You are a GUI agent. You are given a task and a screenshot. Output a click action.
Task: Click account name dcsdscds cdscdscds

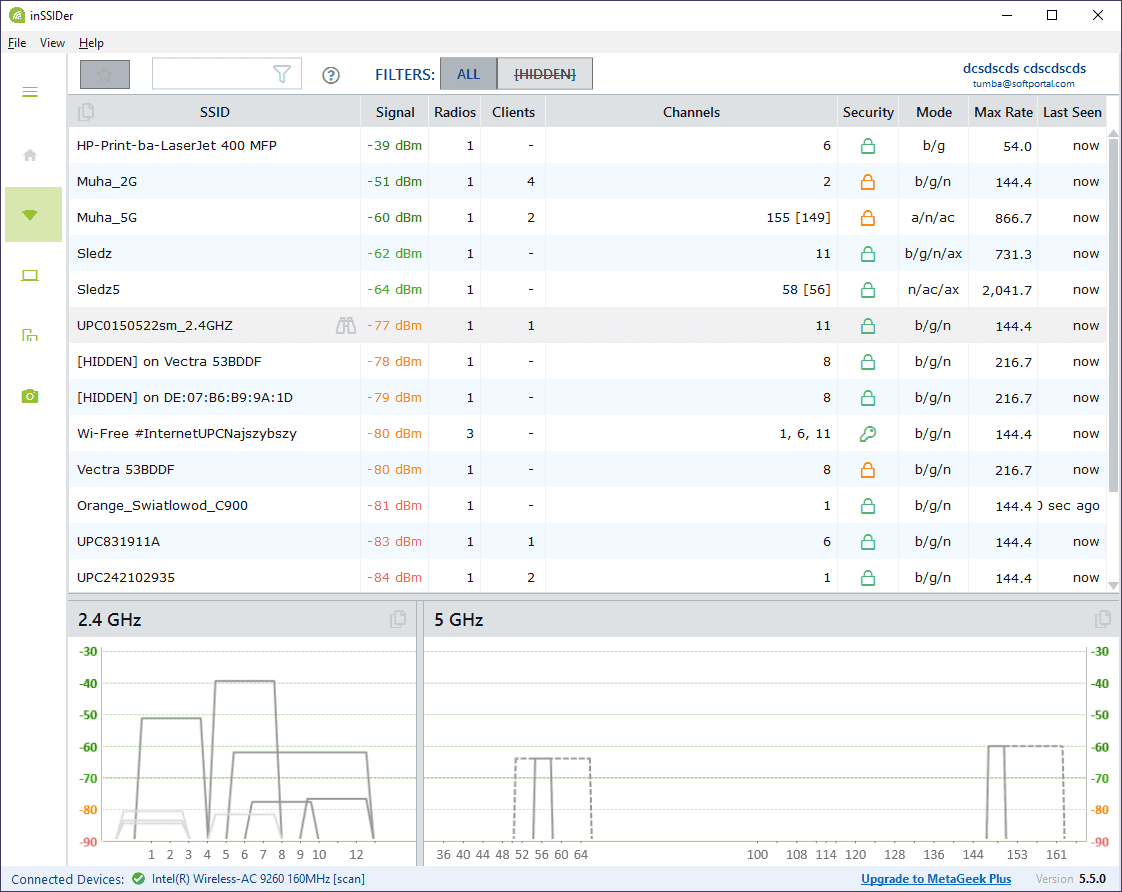1024,69
